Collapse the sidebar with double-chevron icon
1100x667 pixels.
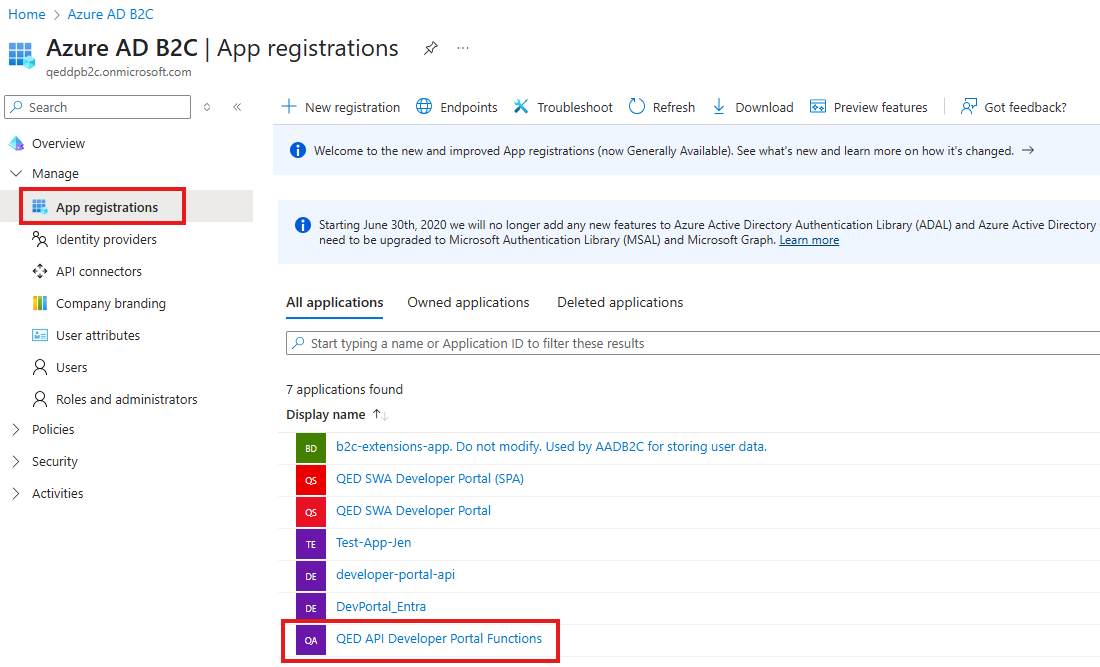tap(237, 107)
